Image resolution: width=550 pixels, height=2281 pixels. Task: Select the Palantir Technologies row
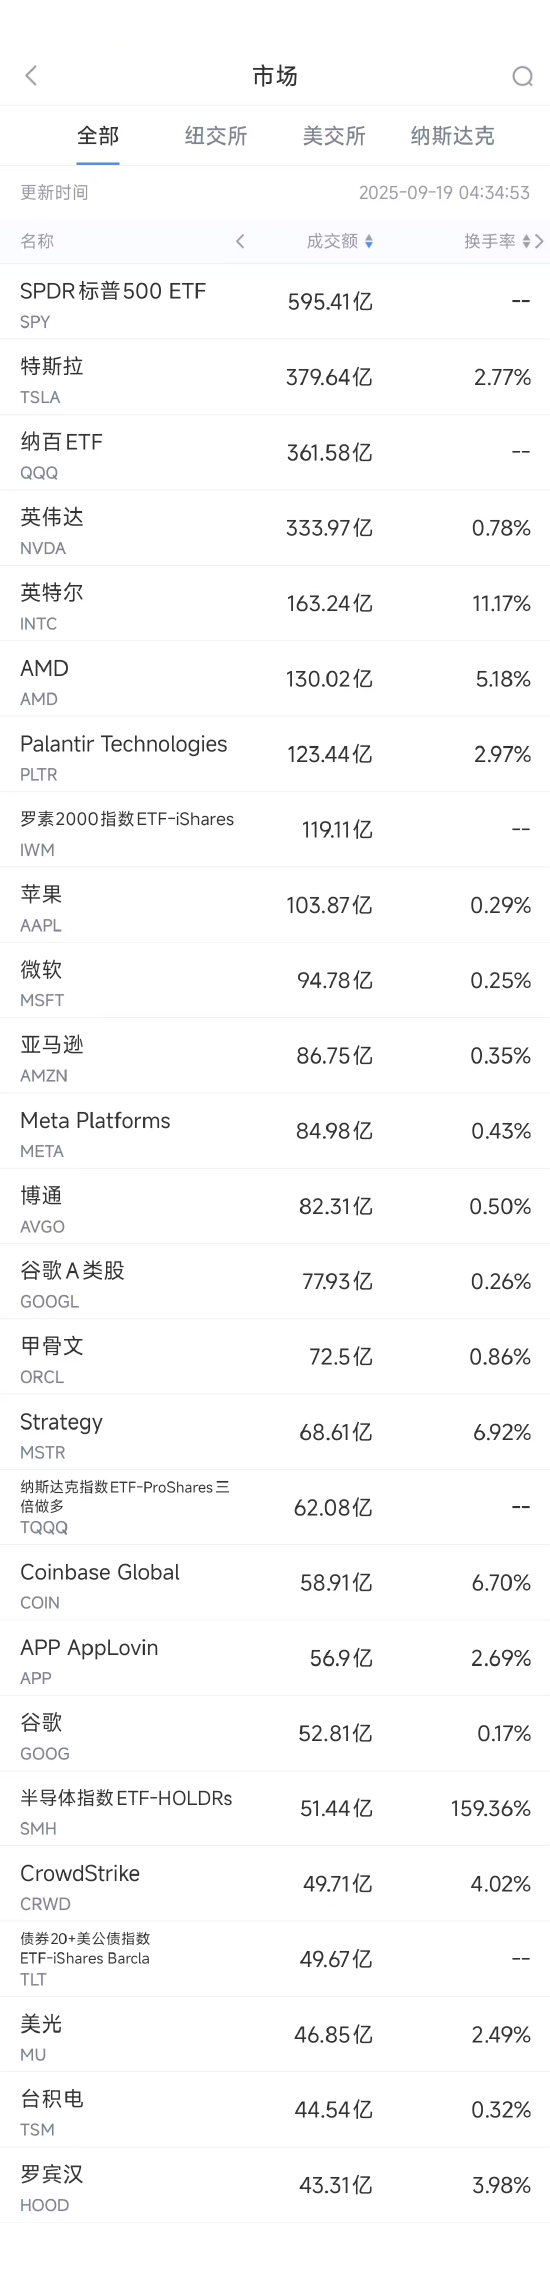[275, 754]
